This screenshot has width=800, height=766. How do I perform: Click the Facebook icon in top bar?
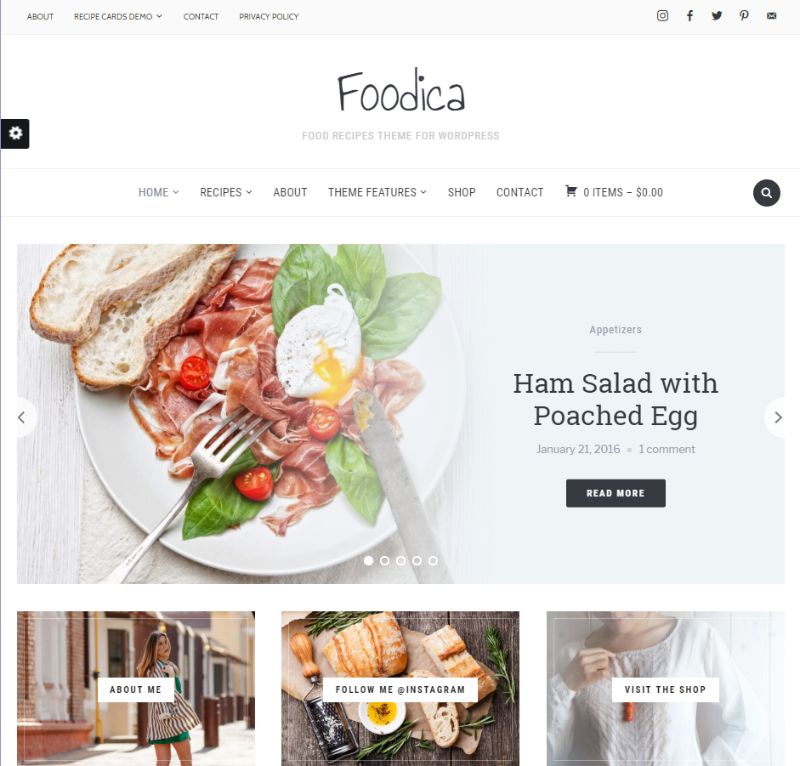[x=690, y=16]
